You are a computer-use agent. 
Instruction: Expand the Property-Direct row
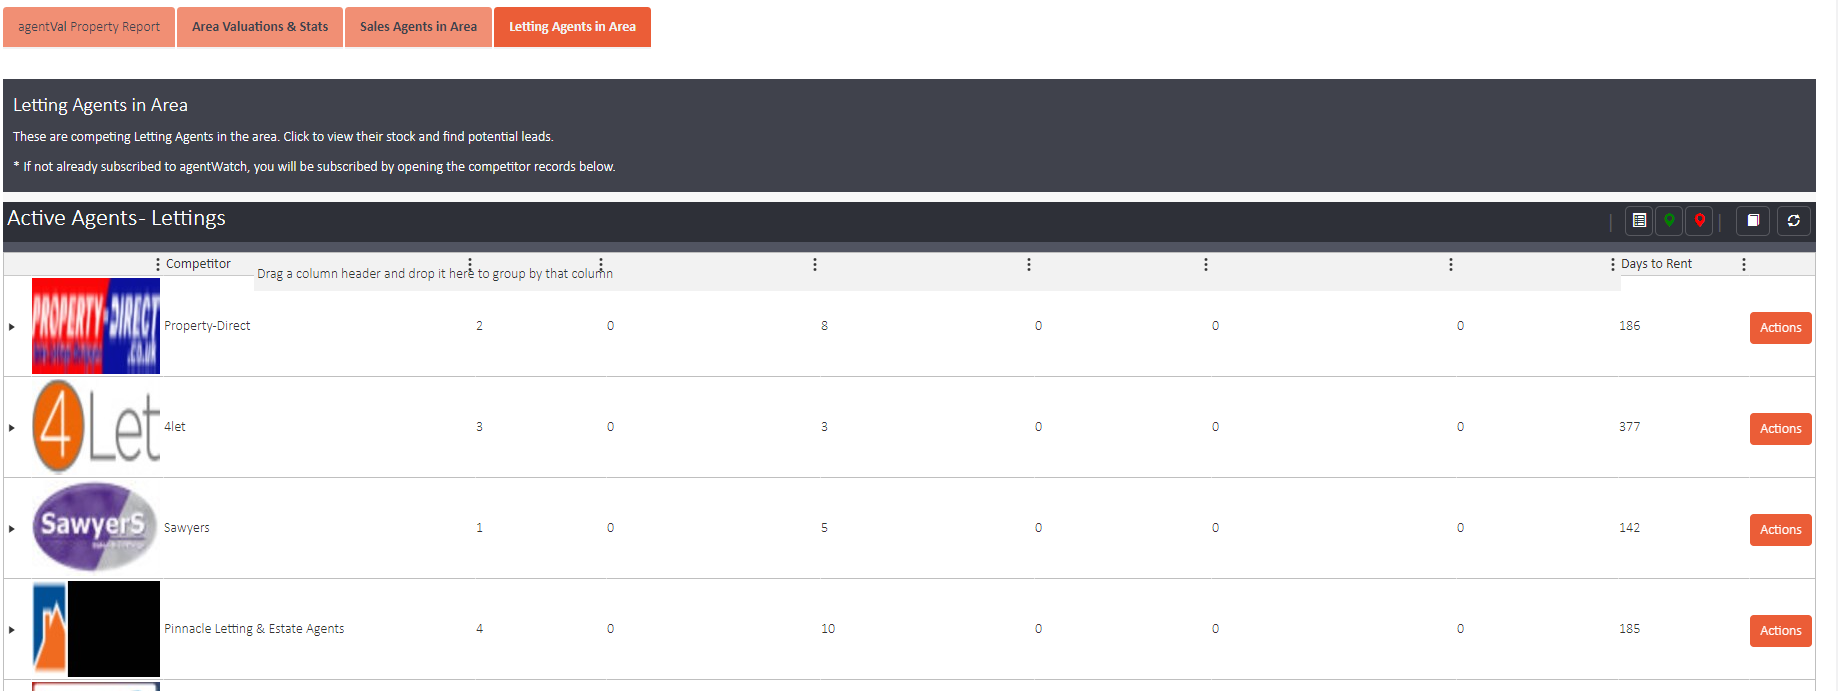click(x=12, y=327)
